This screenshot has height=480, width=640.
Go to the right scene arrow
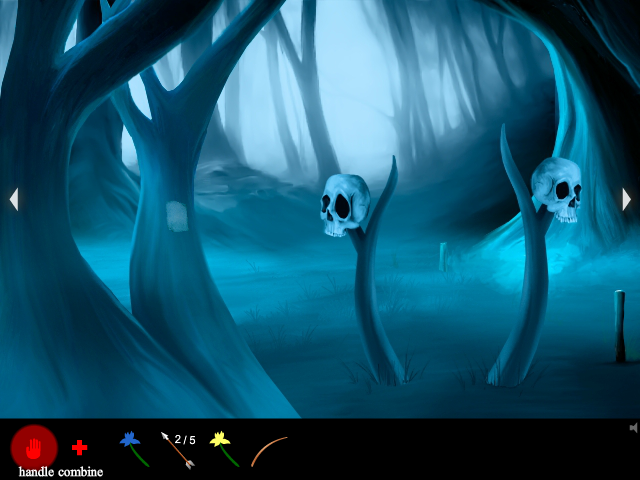(x=627, y=199)
